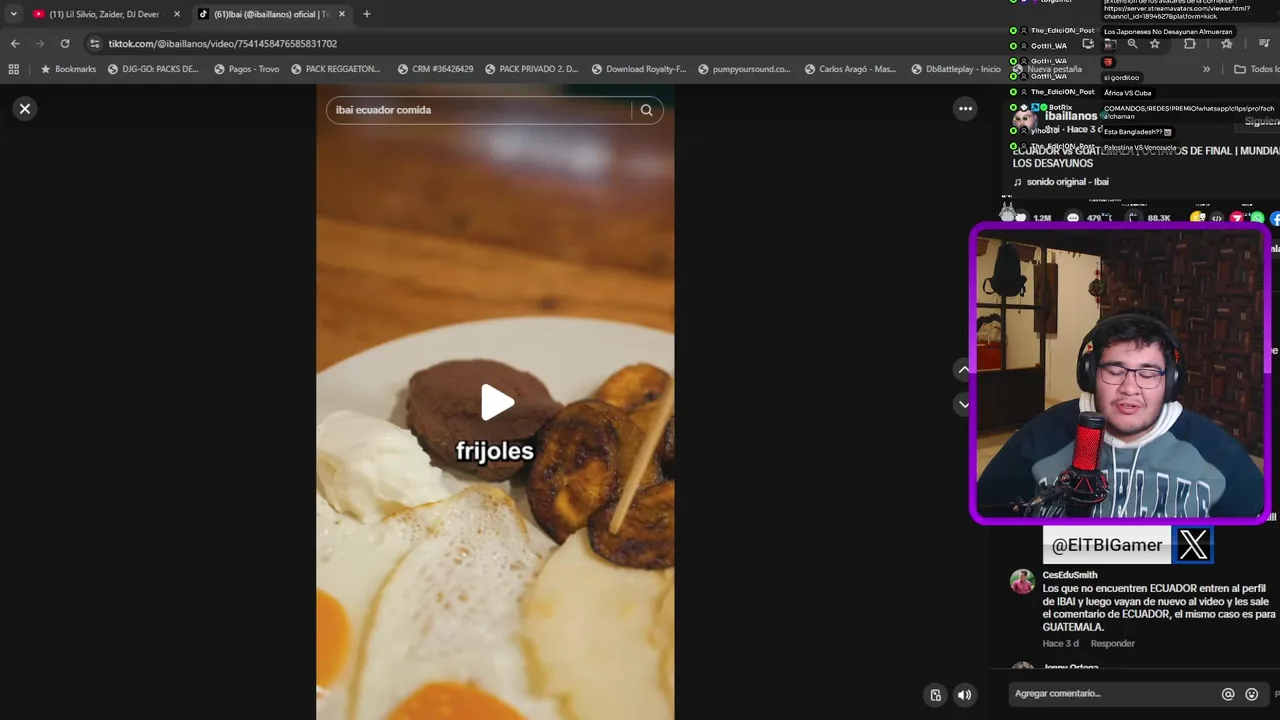Viewport: 1280px width, 720px height.
Task: Open 'Carlos Aragó - Mas...' bookmark
Action: pyautogui.click(x=850, y=69)
